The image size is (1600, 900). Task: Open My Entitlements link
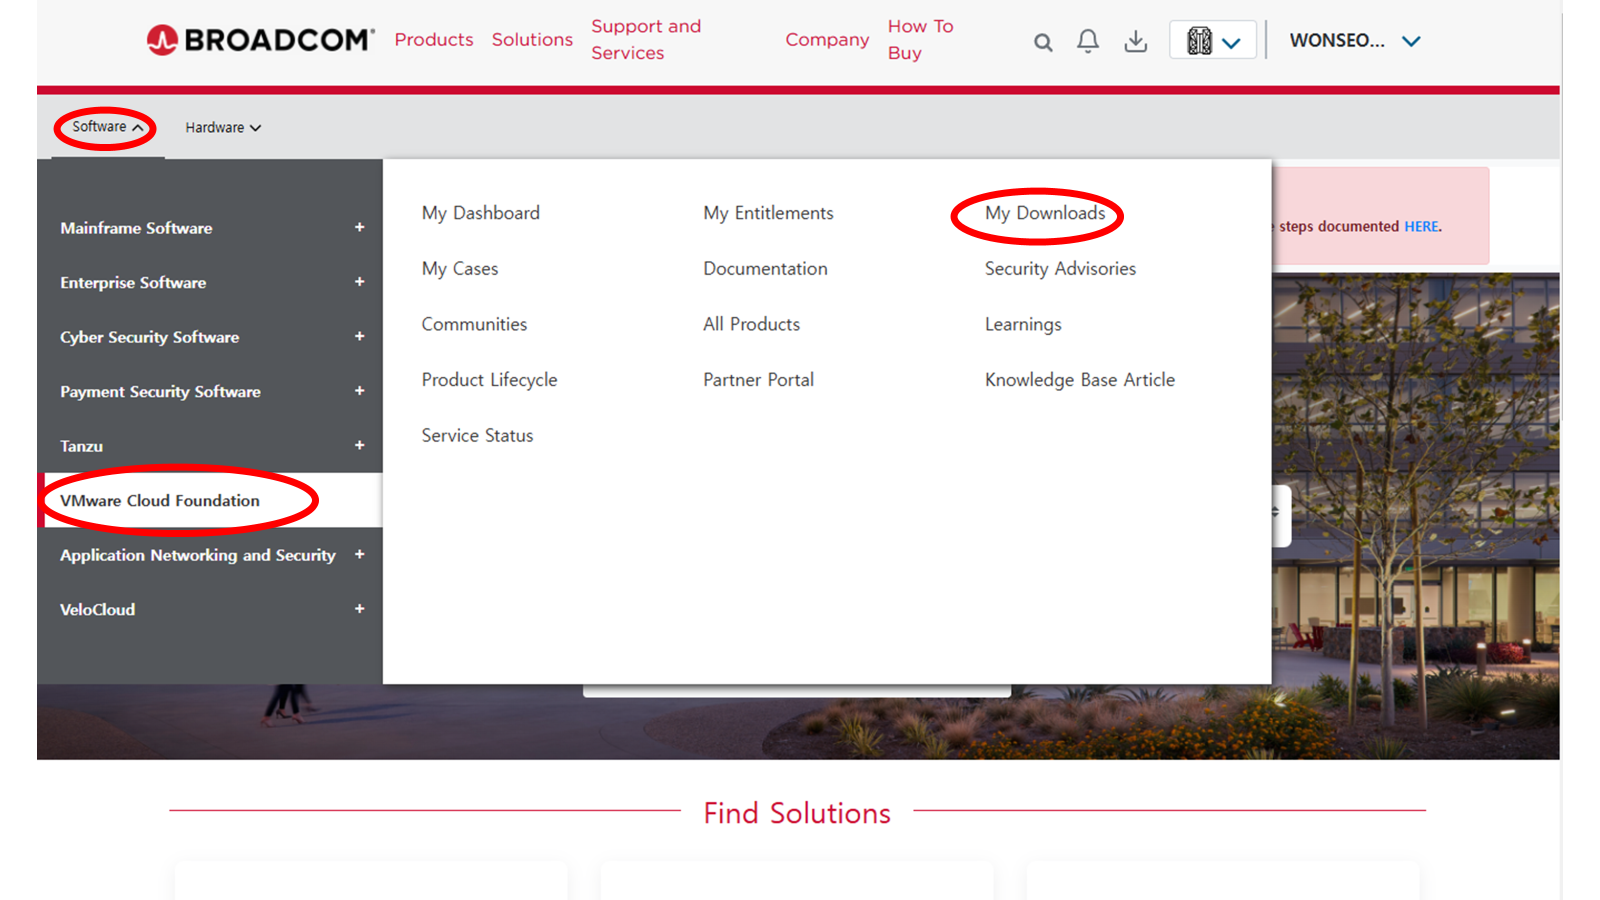pyautogui.click(x=768, y=213)
